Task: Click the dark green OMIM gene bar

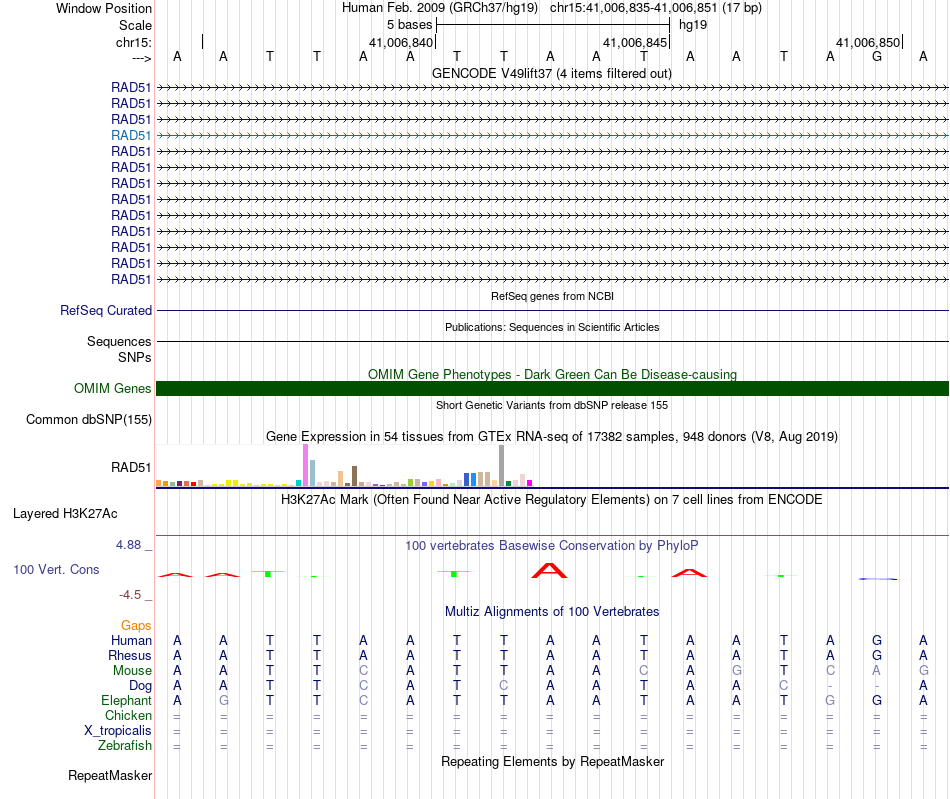Action: click(552, 388)
